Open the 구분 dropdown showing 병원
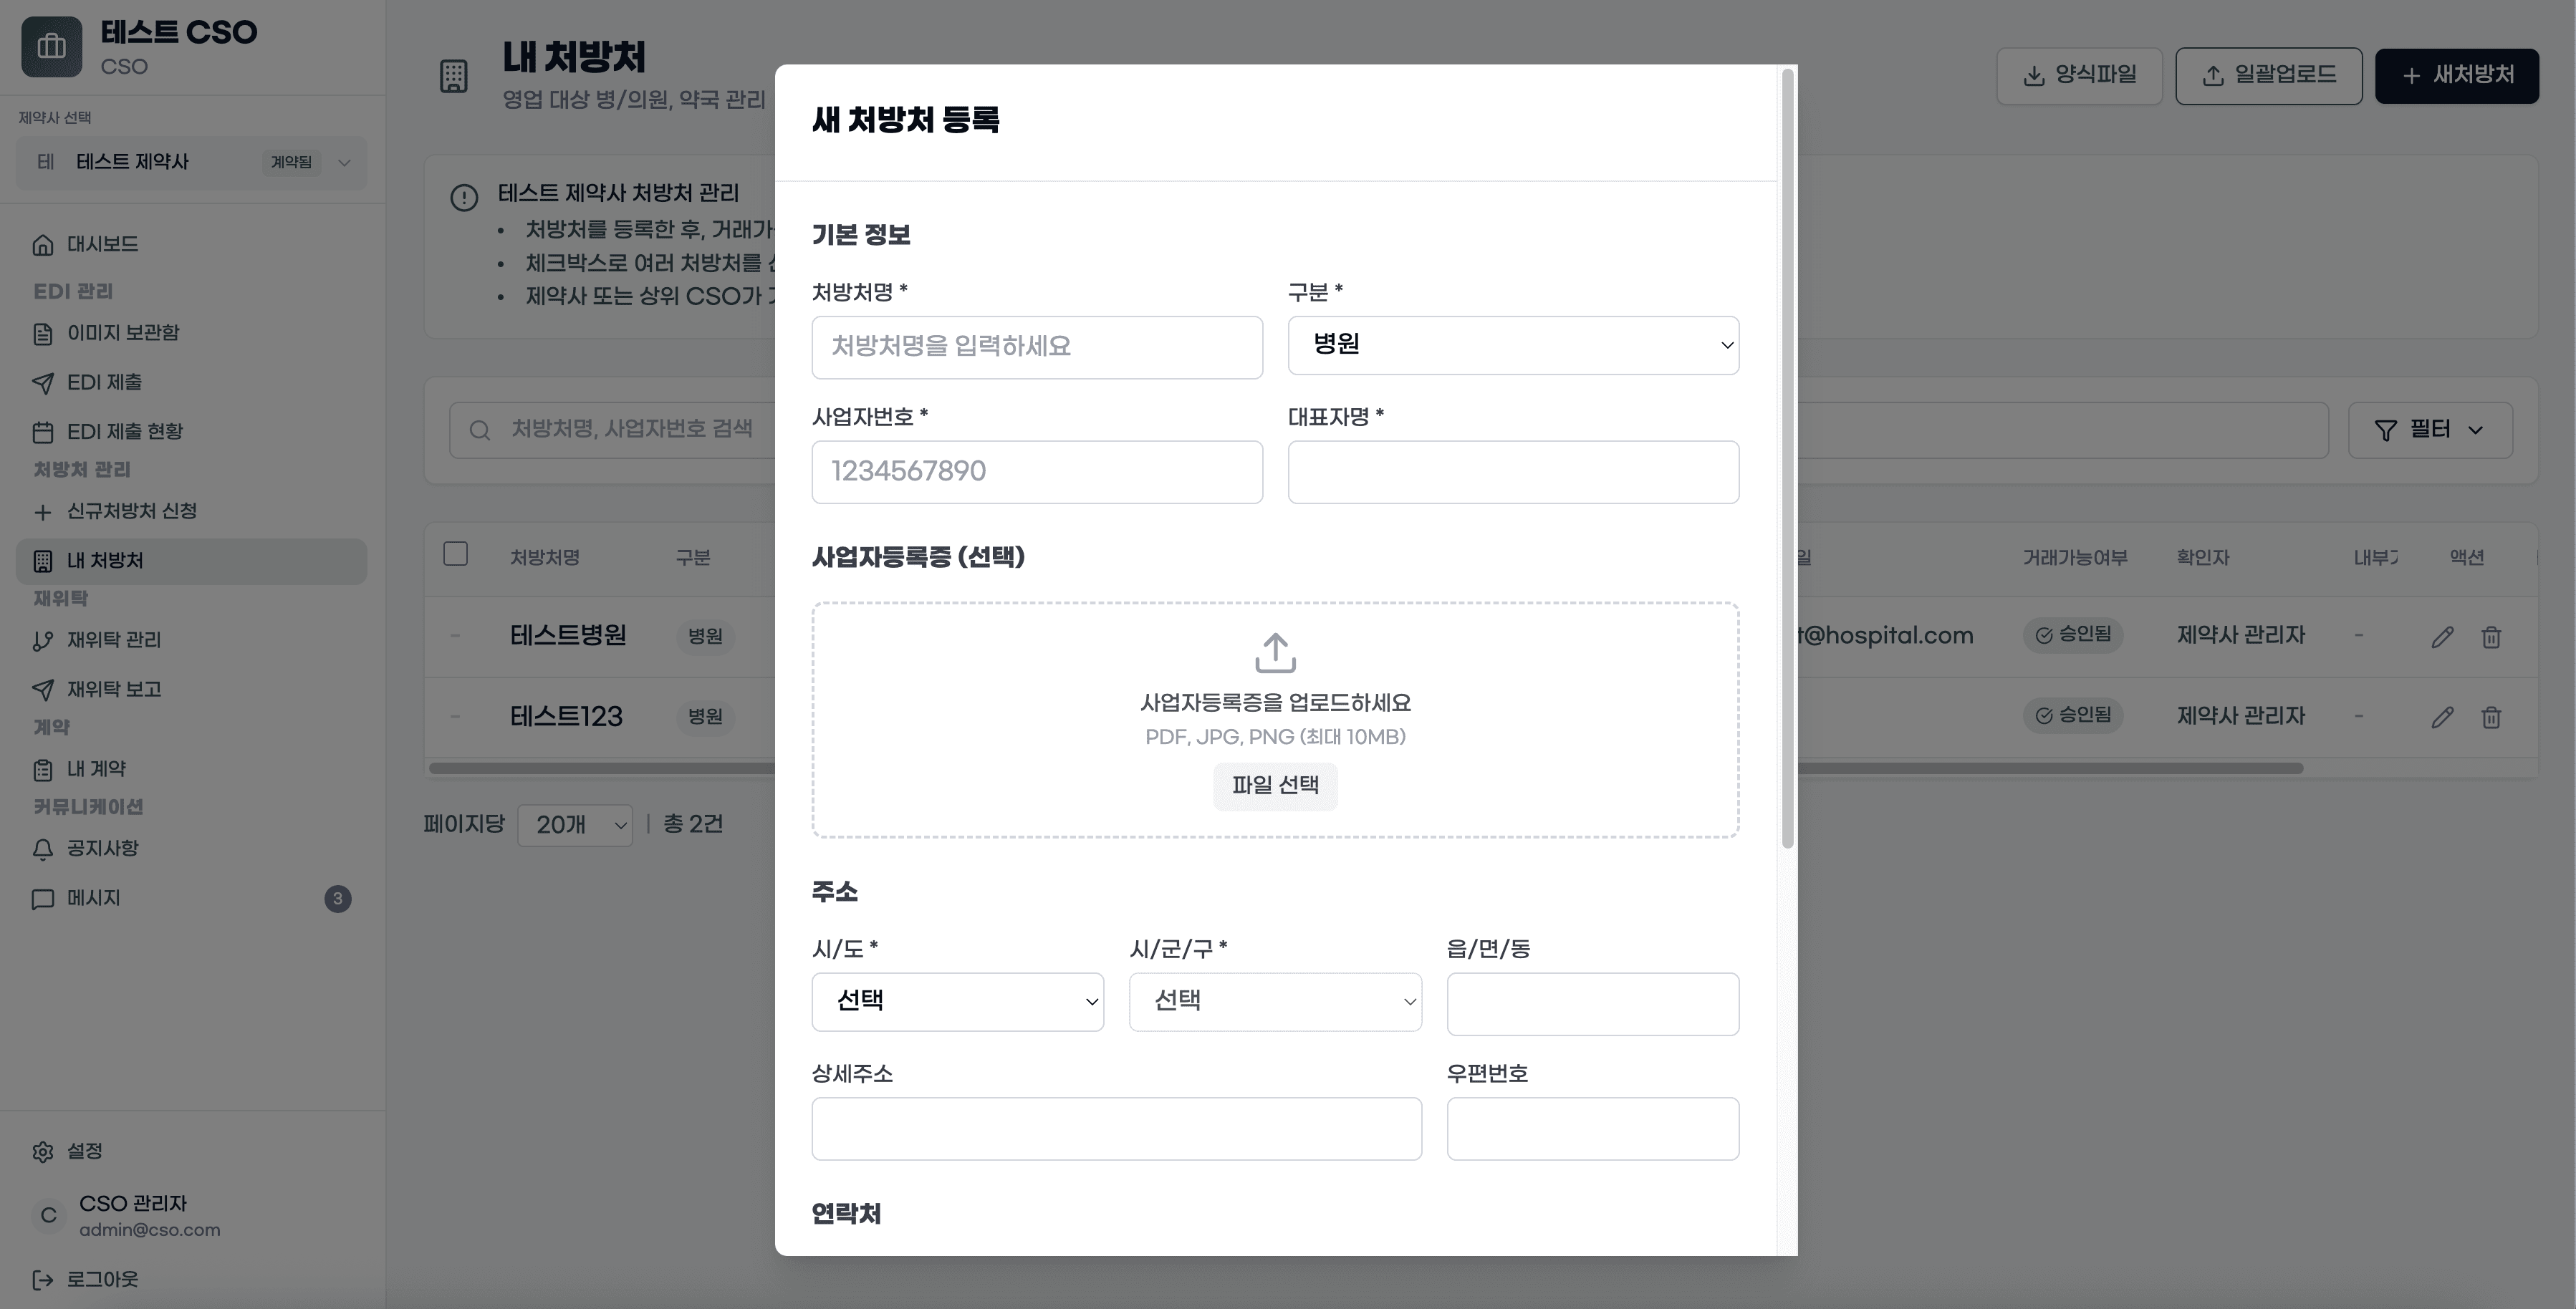Viewport: 2576px width, 1309px height. [1513, 345]
